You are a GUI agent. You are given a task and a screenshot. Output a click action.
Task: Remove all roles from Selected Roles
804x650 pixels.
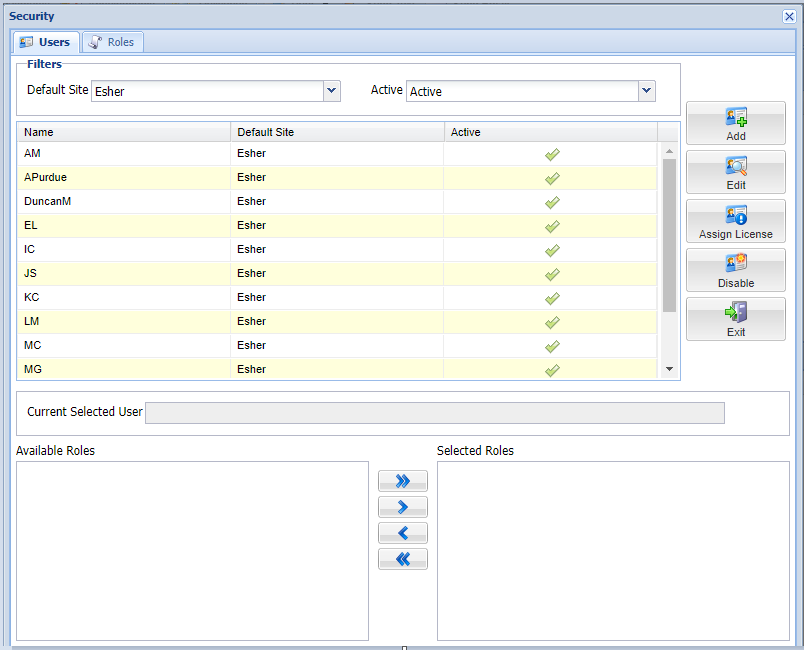click(403, 559)
